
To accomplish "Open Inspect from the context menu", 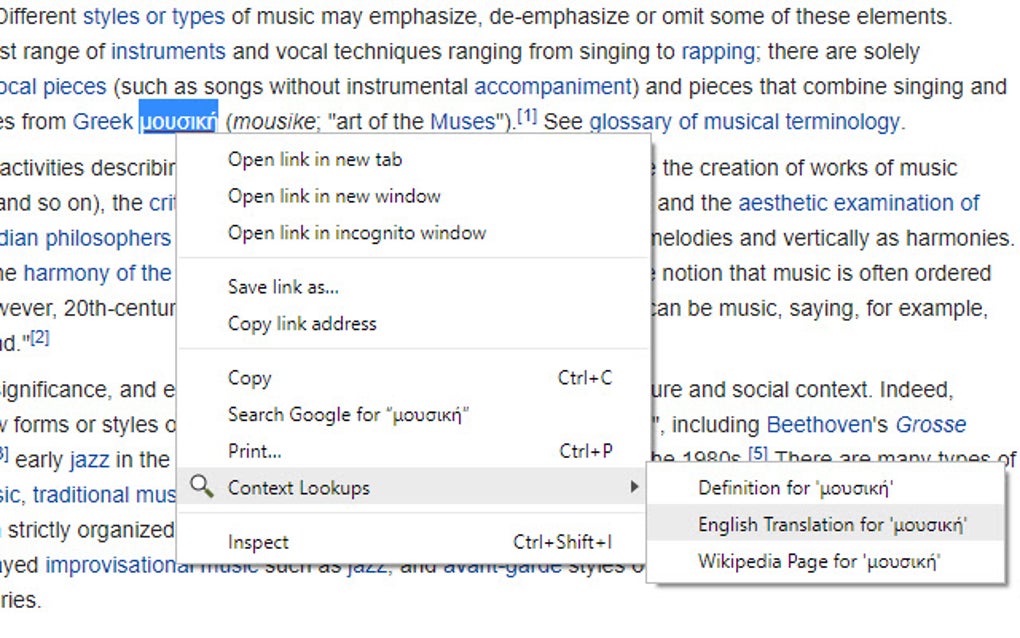I will [258, 541].
